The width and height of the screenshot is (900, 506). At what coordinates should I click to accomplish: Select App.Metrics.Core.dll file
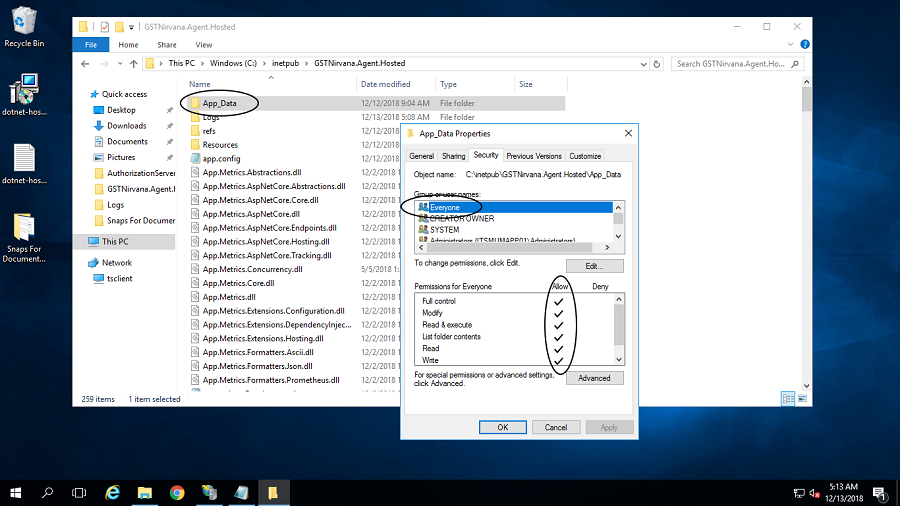(238, 283)
